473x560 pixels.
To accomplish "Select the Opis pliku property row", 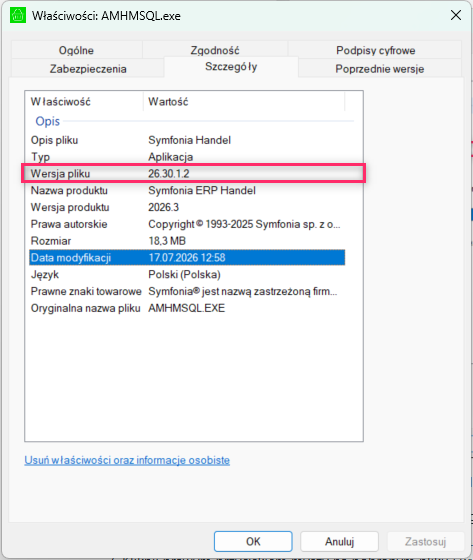I will coord(187,140).
